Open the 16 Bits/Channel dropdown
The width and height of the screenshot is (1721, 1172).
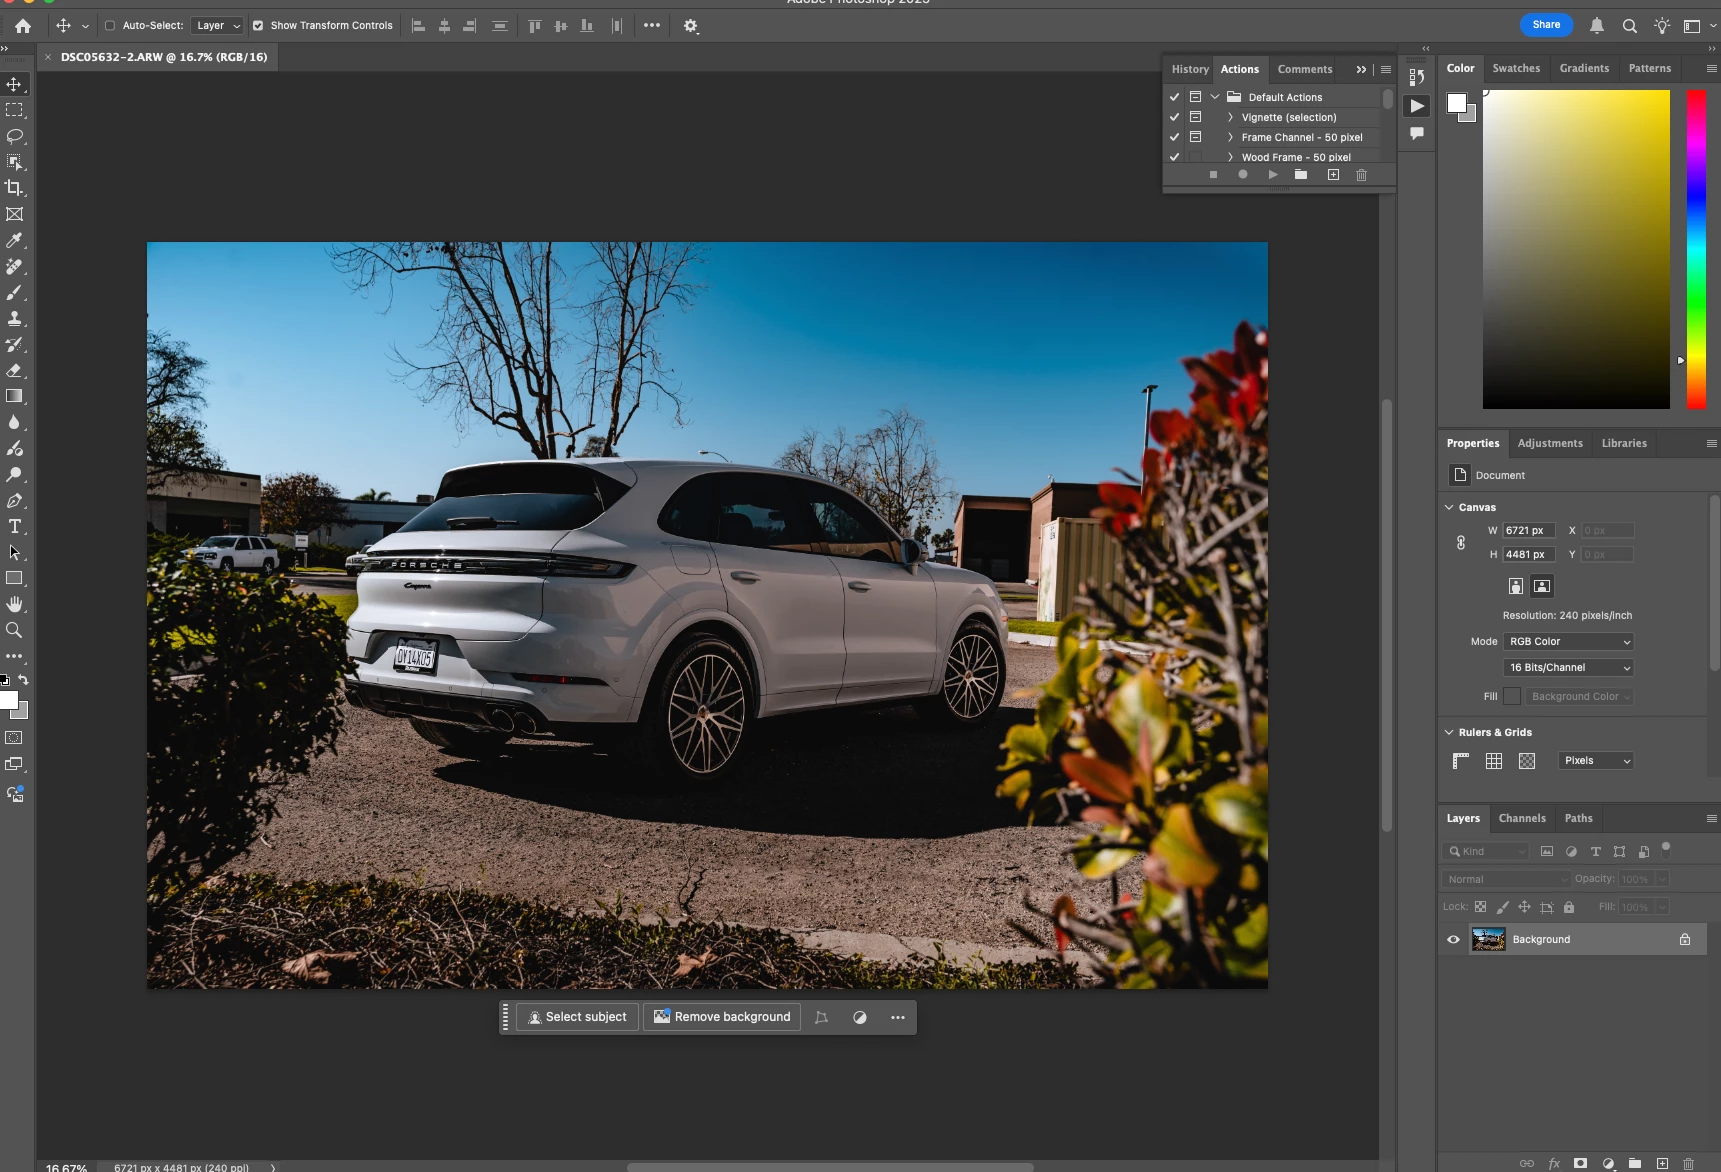tap(1568, 668)
